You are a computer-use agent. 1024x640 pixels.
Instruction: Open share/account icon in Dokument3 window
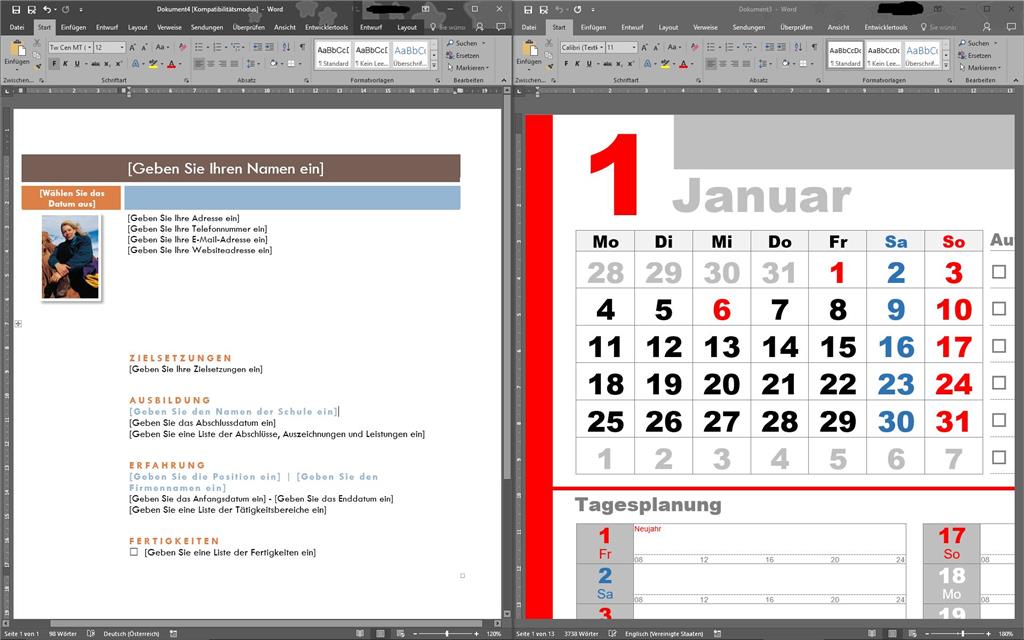coord(986,27)
